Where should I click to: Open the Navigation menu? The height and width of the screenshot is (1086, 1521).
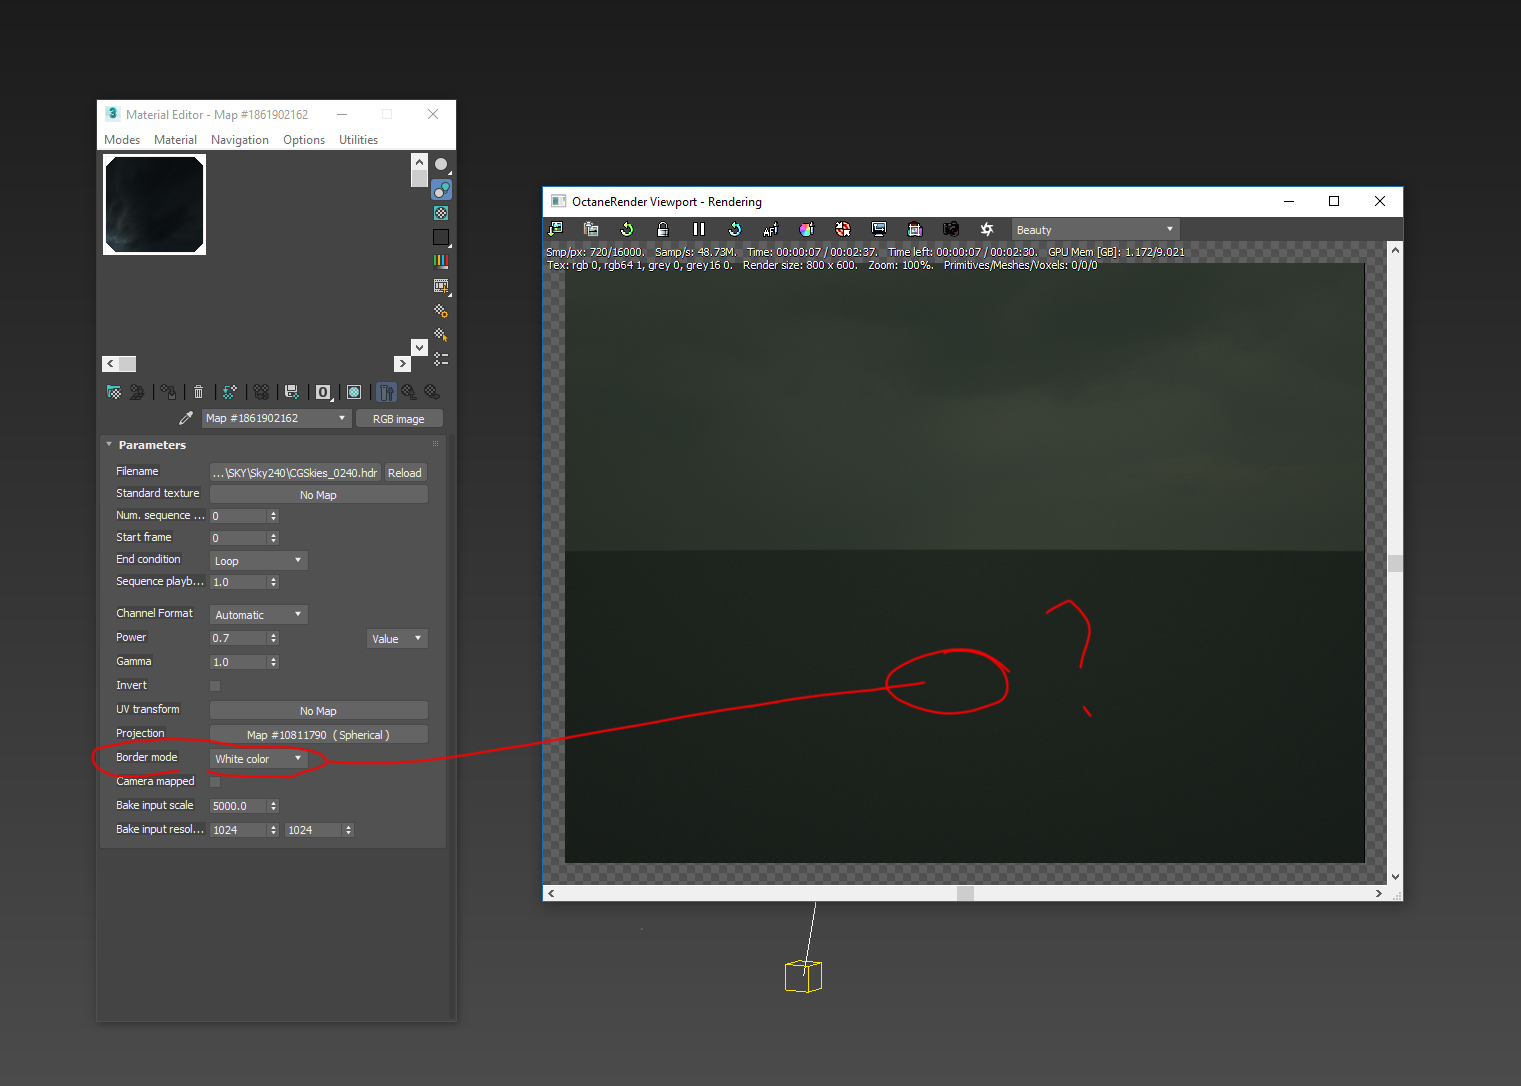coord(240,140)
